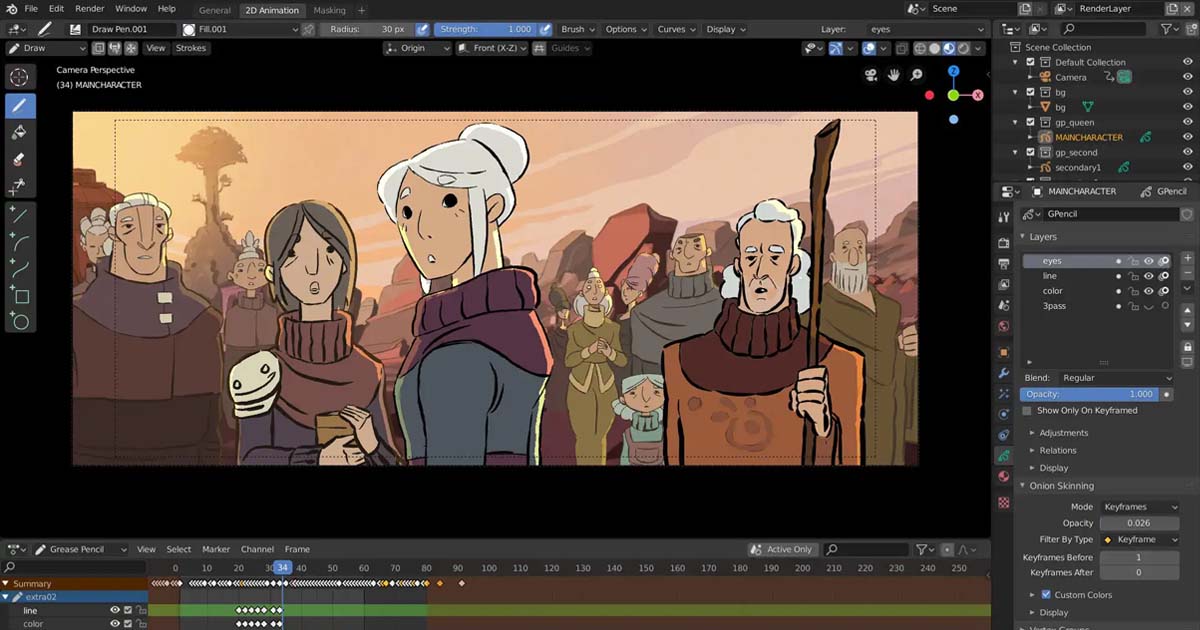Screen dimensions: 1200x630
Task: Select the Fill bucket tool
Action: pos(20,133)
